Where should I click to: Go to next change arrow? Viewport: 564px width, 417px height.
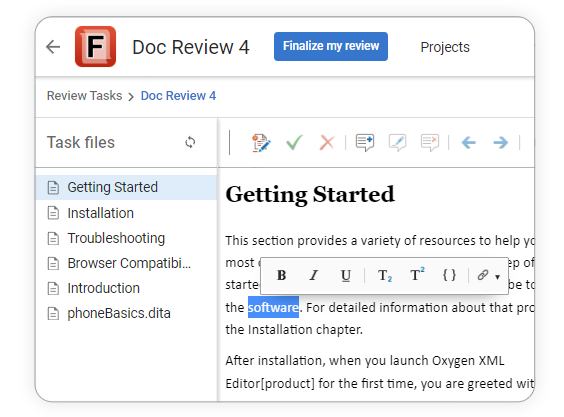tap(501, 142)
